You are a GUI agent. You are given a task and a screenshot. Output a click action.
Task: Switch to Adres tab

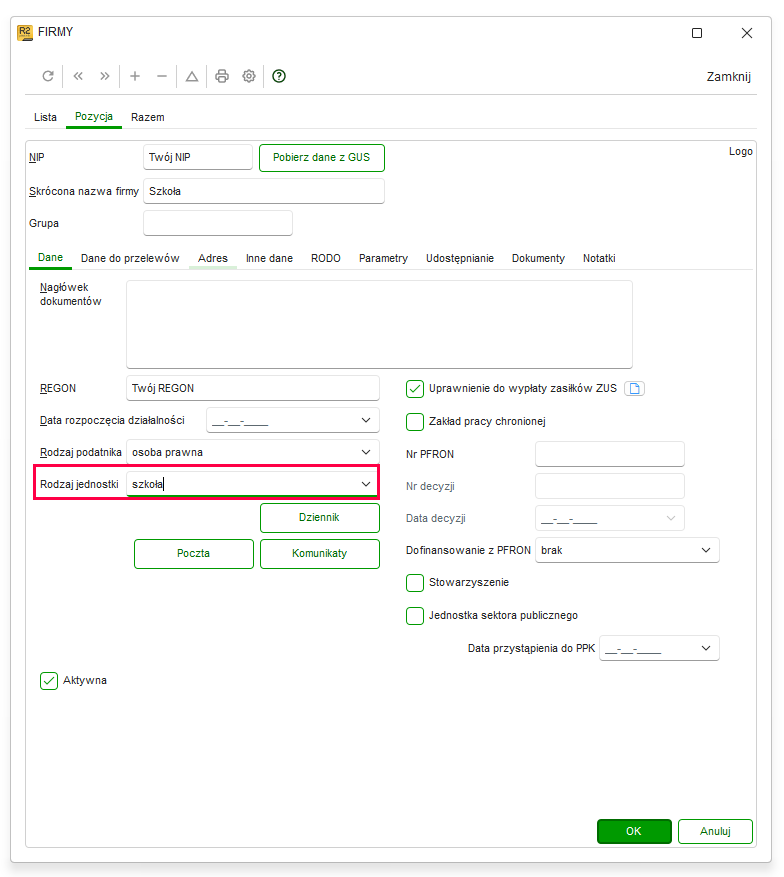213,258
